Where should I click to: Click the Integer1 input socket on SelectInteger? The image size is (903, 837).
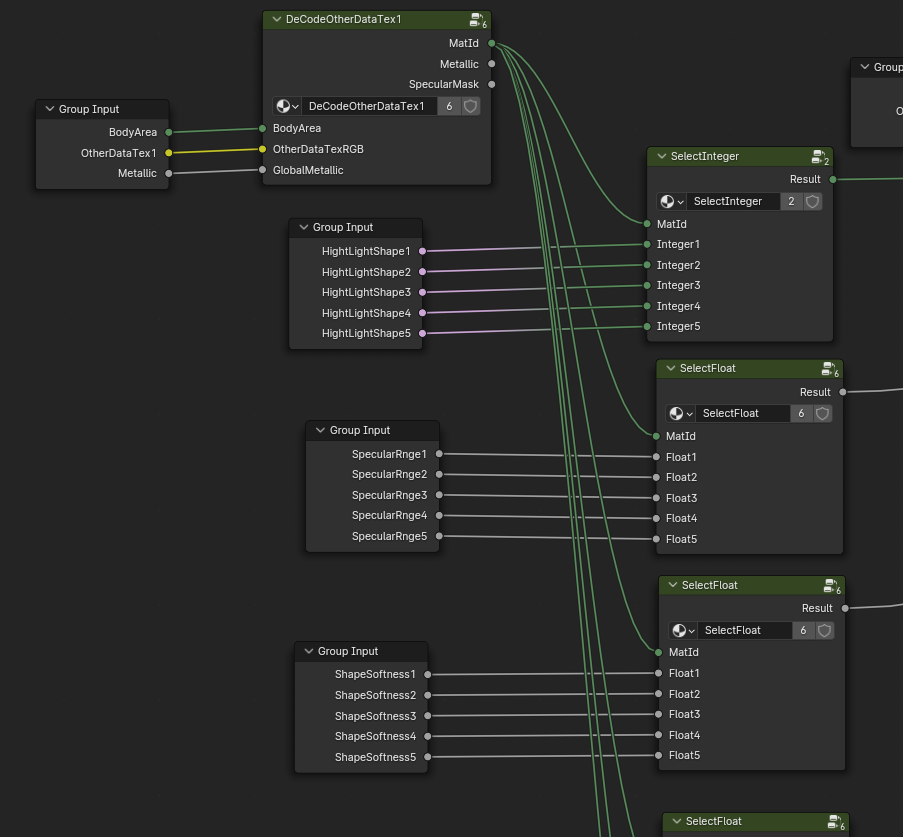(647, 245)
